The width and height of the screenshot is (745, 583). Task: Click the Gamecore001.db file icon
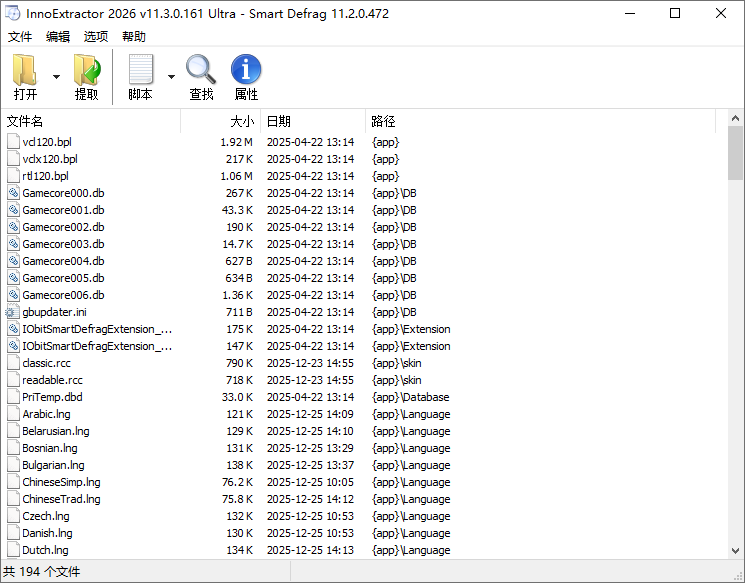[13, 210]
